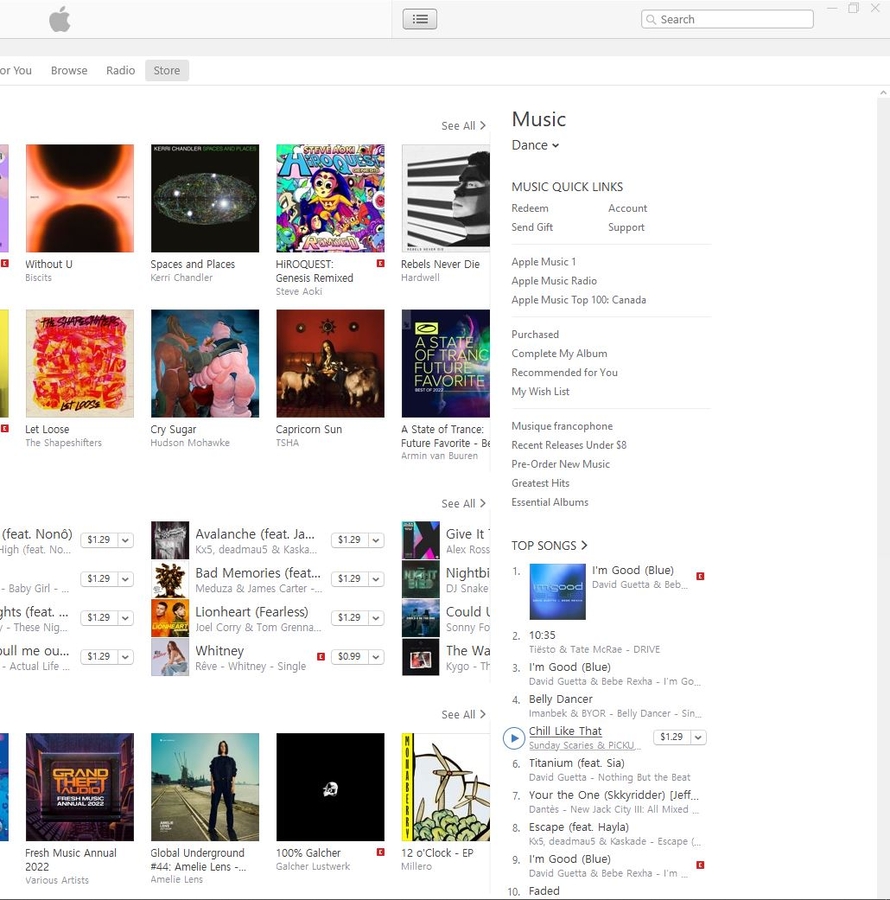Open the My Wish List link
This screenshot has width=890, height=900.
coord(540,391)
